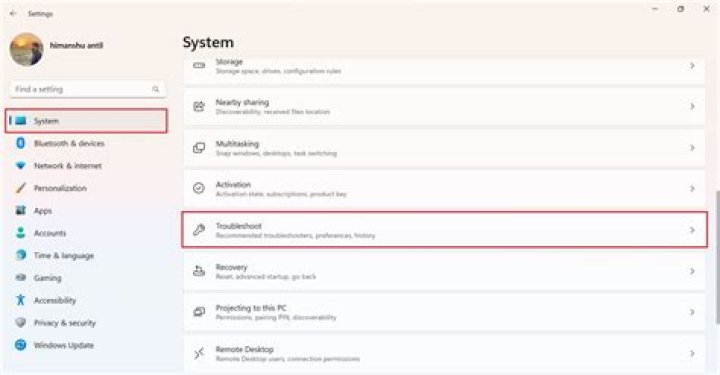Click the back arrow icon beside Settings
The width and height of the screenshot is (720, 375).
click(x=13, y=14)
